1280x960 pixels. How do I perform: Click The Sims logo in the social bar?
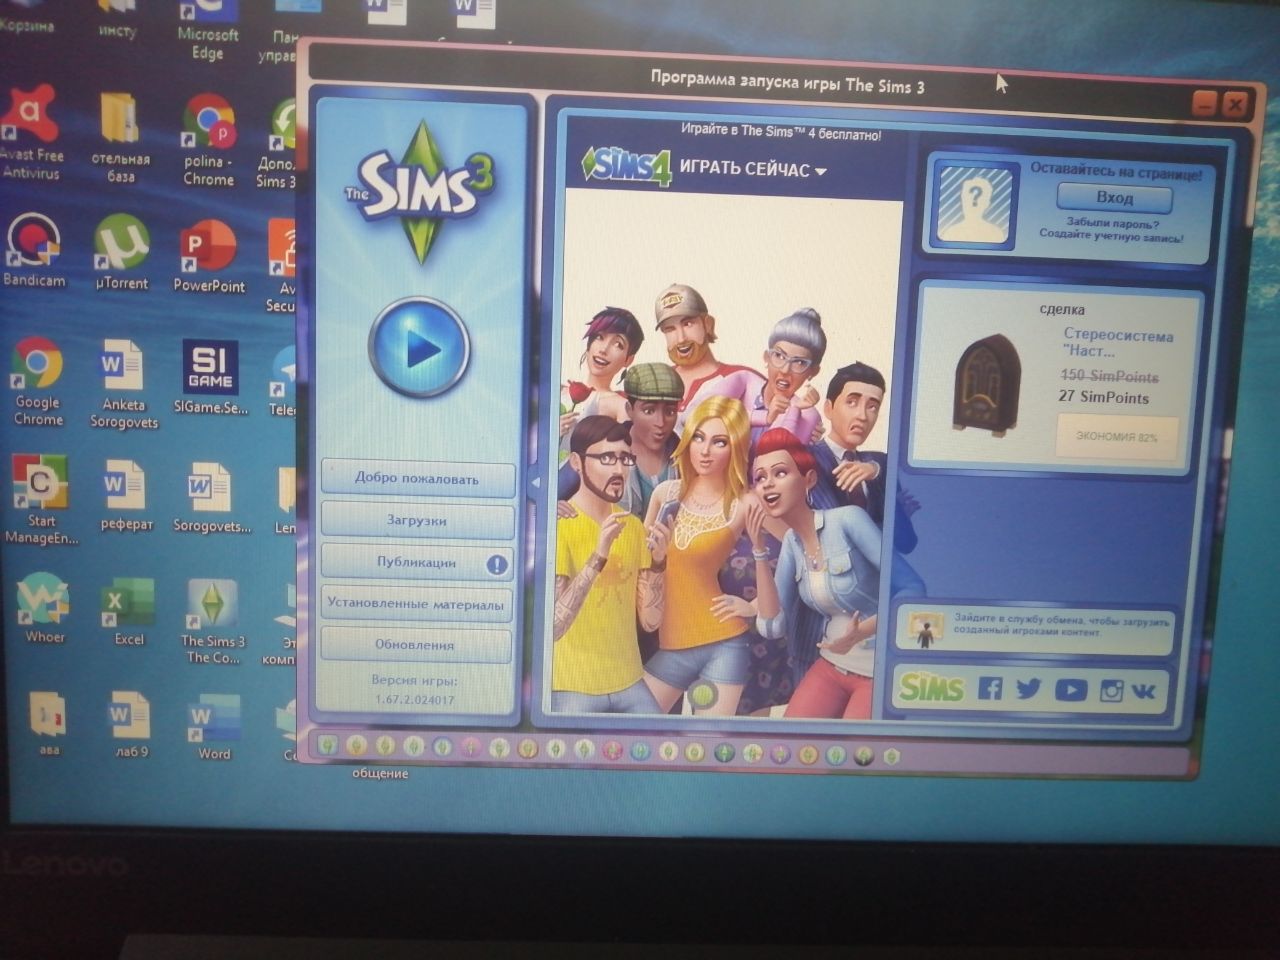point(931,687)
